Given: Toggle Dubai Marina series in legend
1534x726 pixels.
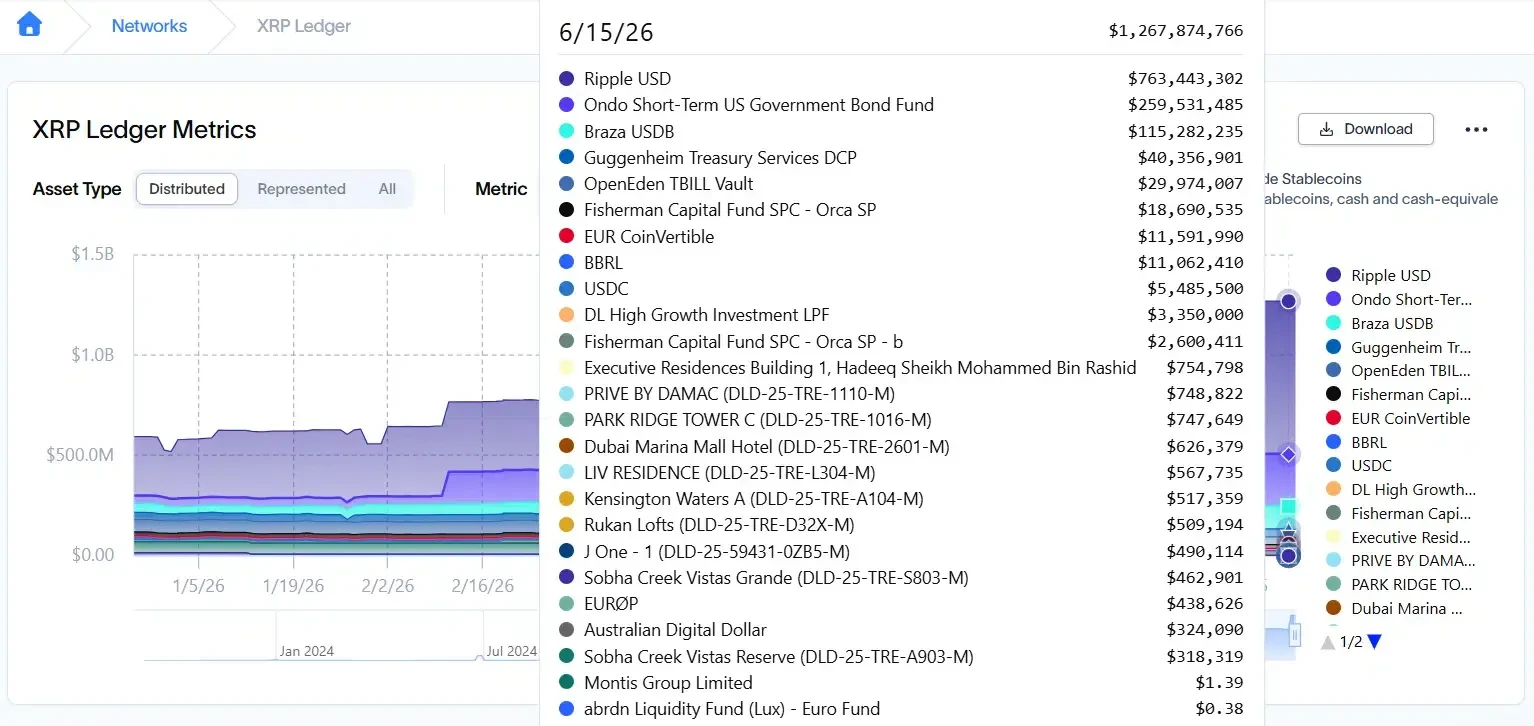Looking at the screenshot, I should coord(1394,608).
